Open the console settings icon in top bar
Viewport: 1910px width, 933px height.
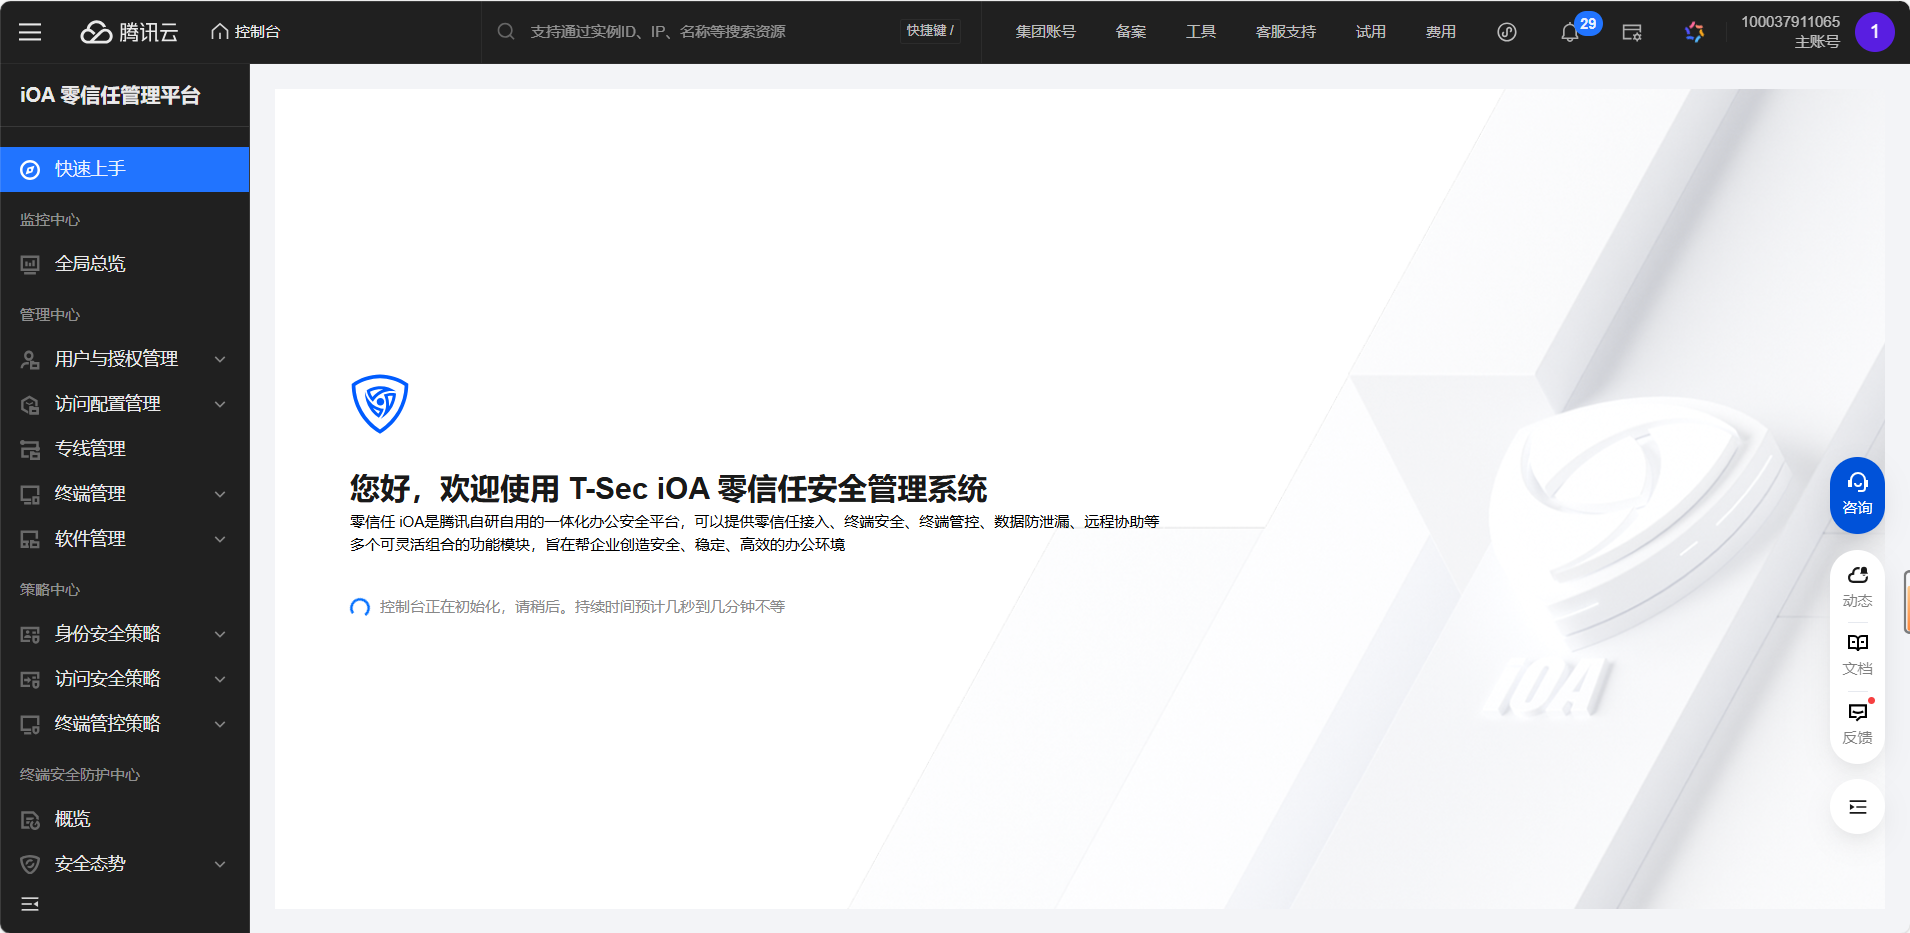point(1631,31)
